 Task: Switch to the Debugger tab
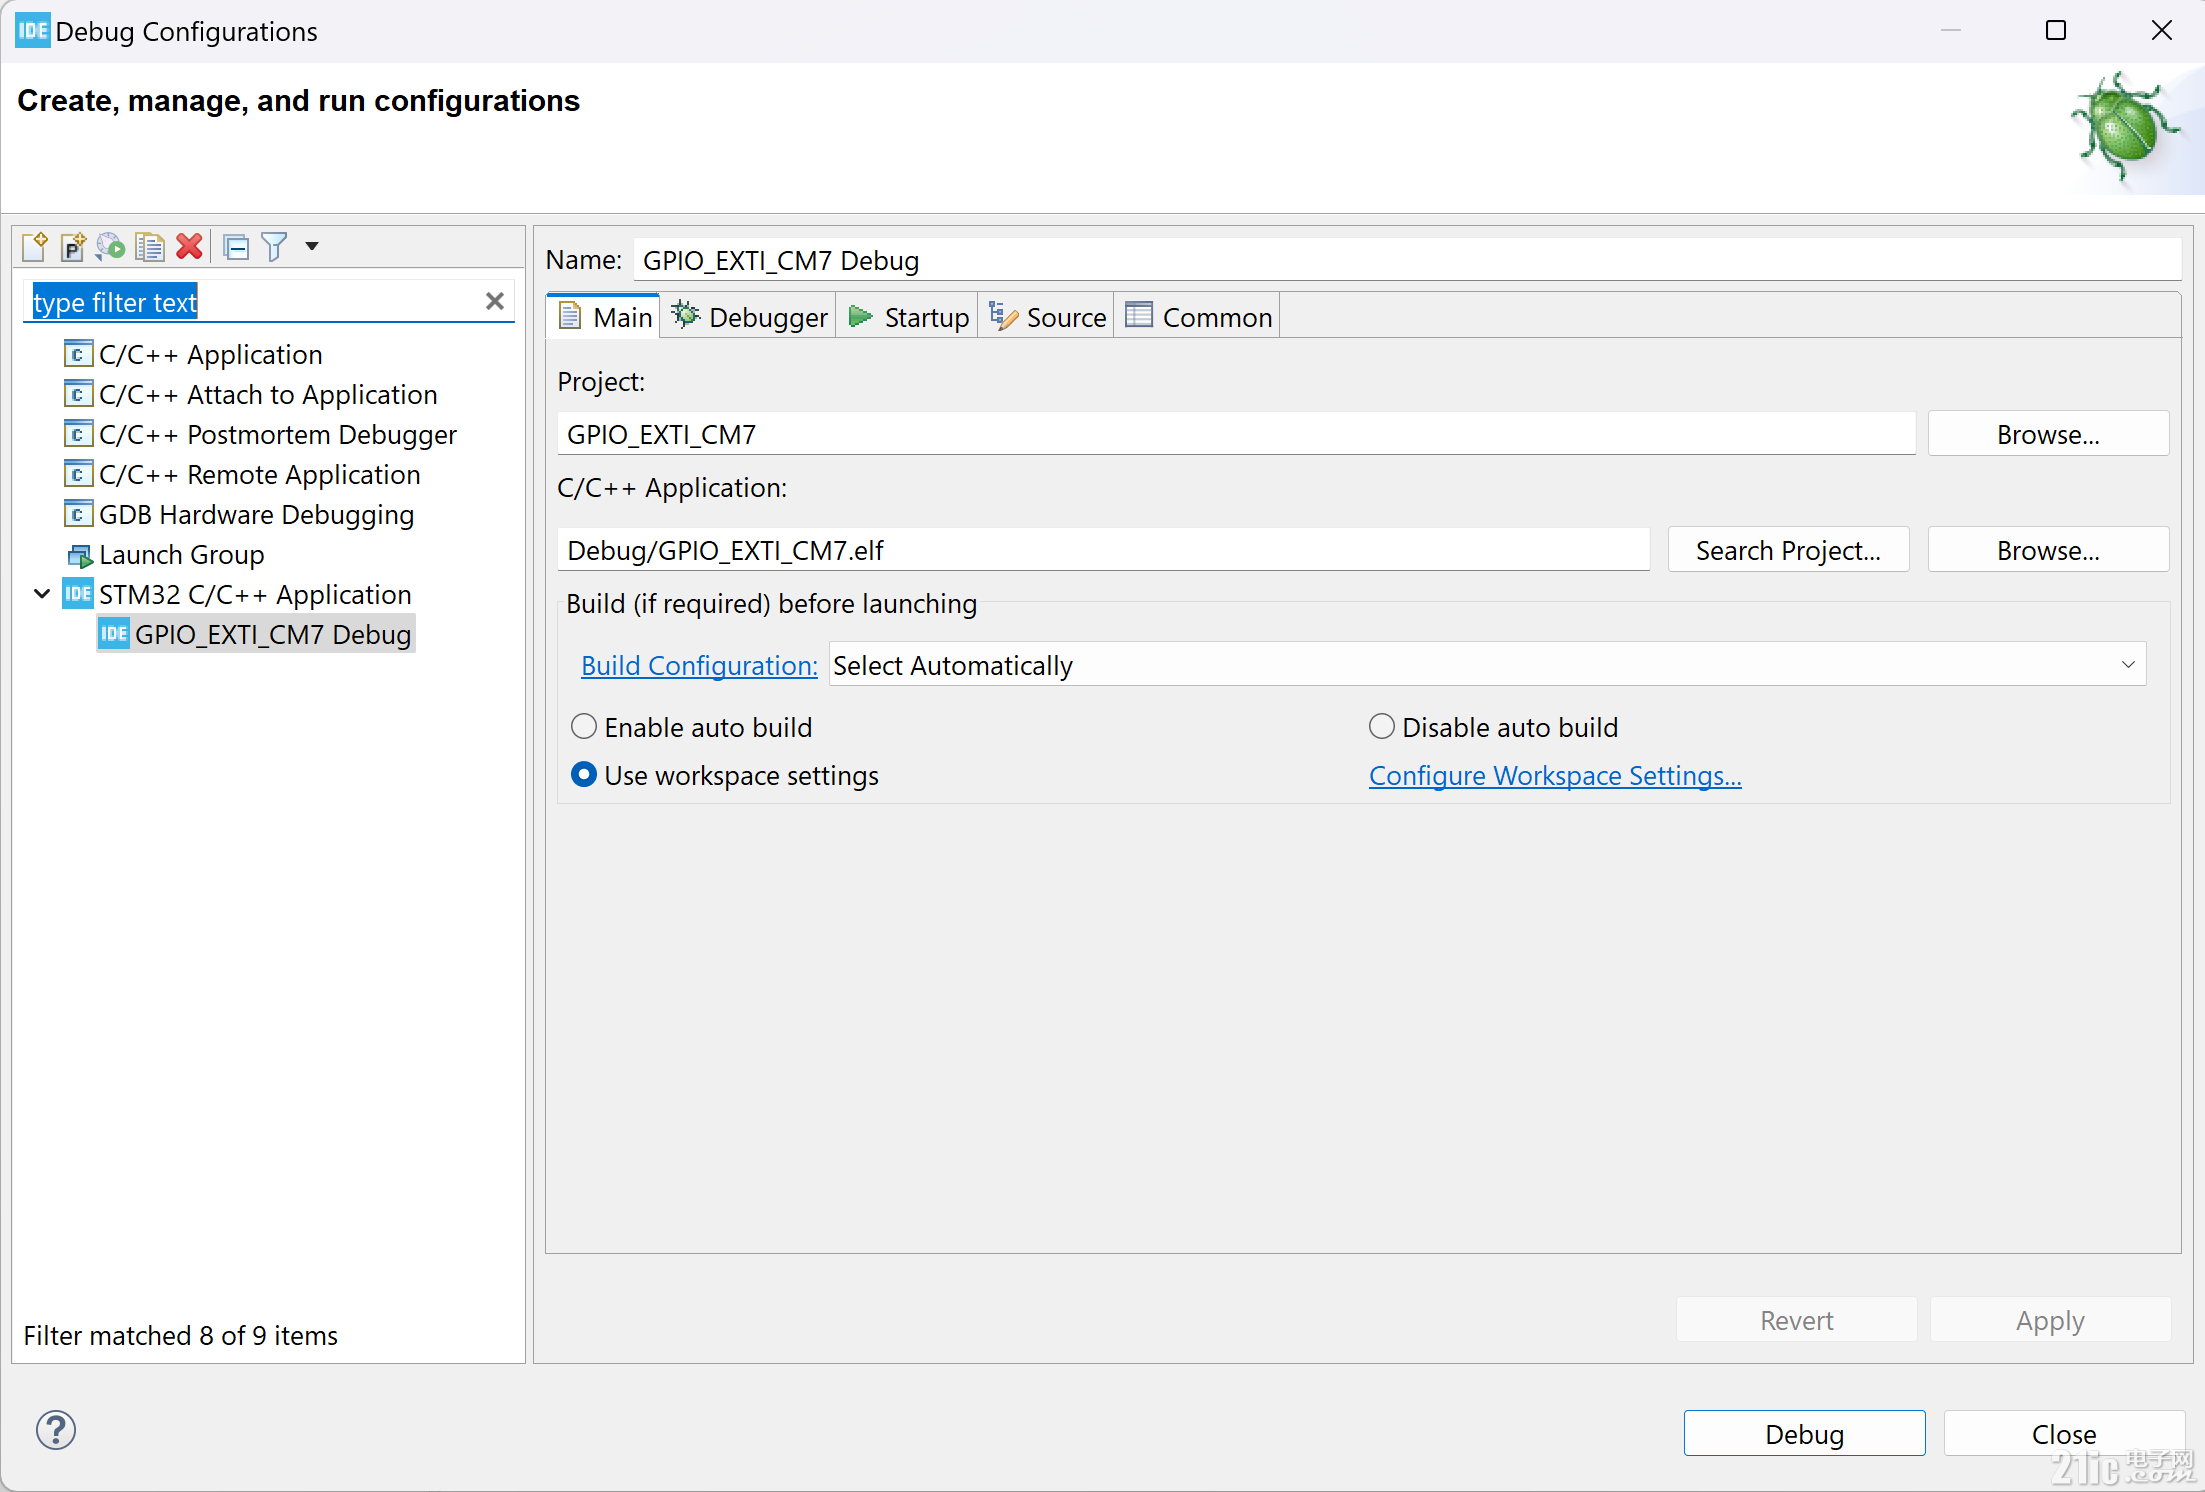748,317
